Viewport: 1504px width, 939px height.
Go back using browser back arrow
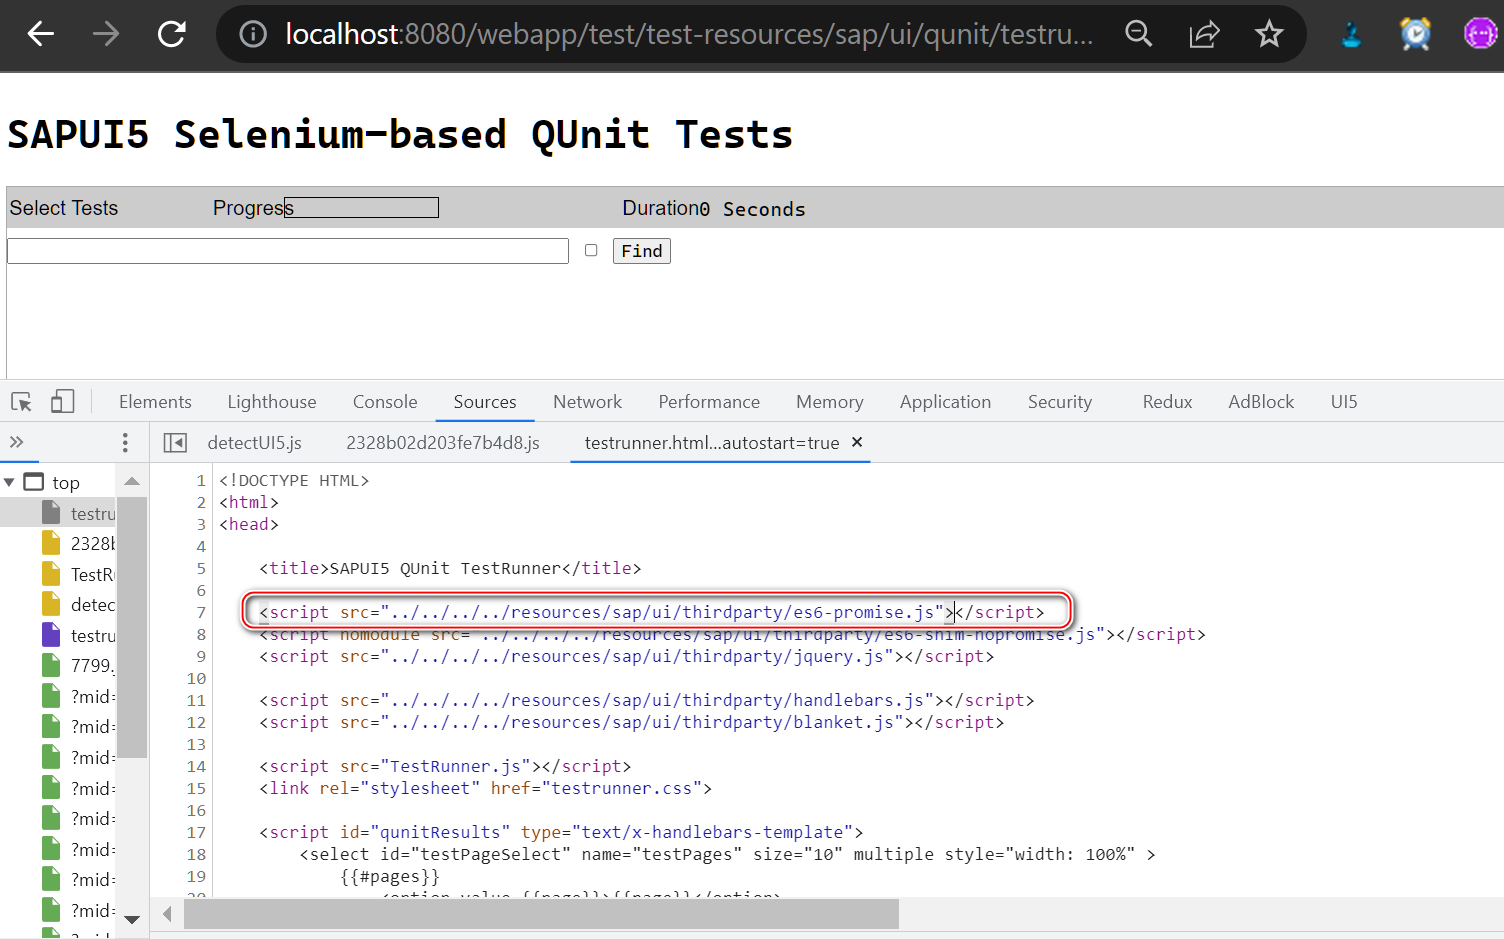click(x=41, y=34)
